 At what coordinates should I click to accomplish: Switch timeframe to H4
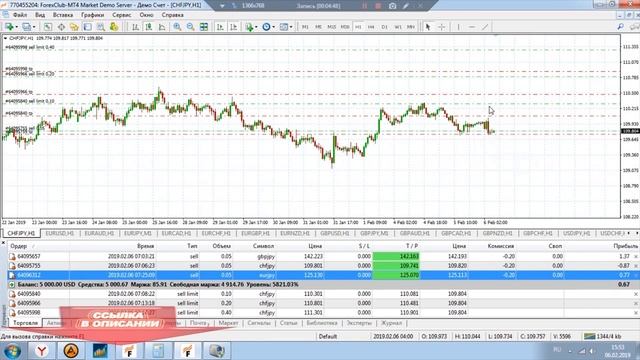371,27
